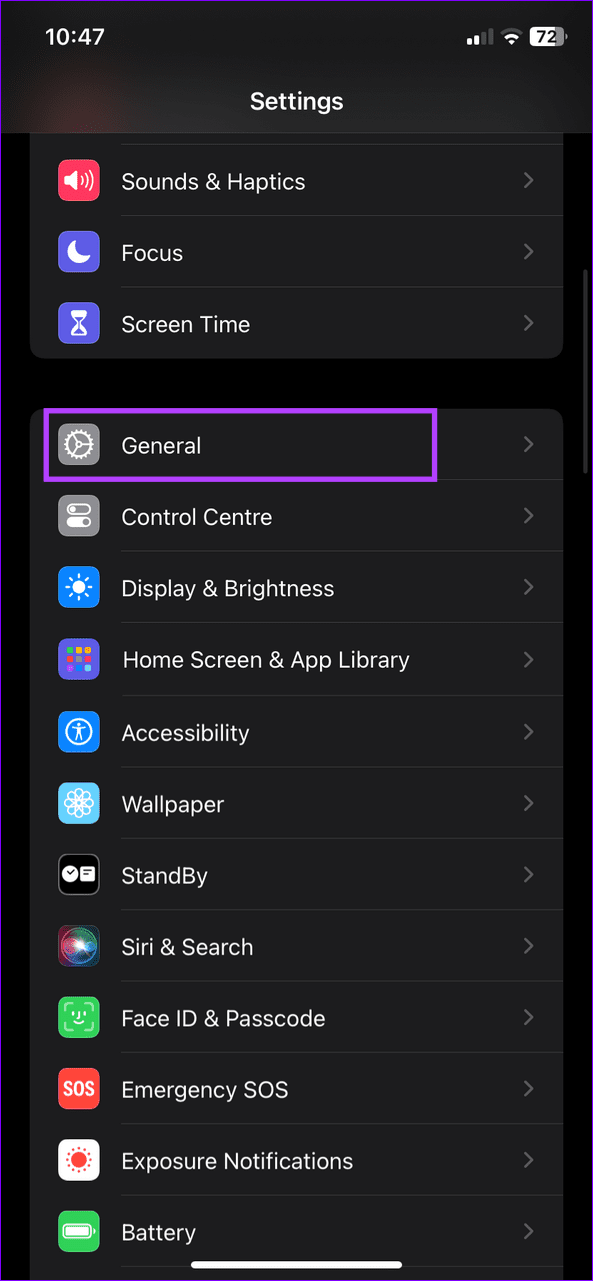Tap the Sounds & Haptics speaker icon
Screen dimensions: 593x1281
(x=78, y=181)
